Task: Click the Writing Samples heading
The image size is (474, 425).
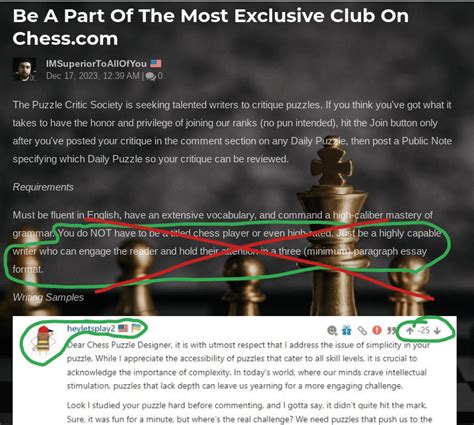Action: pyautogui.click(x=48, y=297)
